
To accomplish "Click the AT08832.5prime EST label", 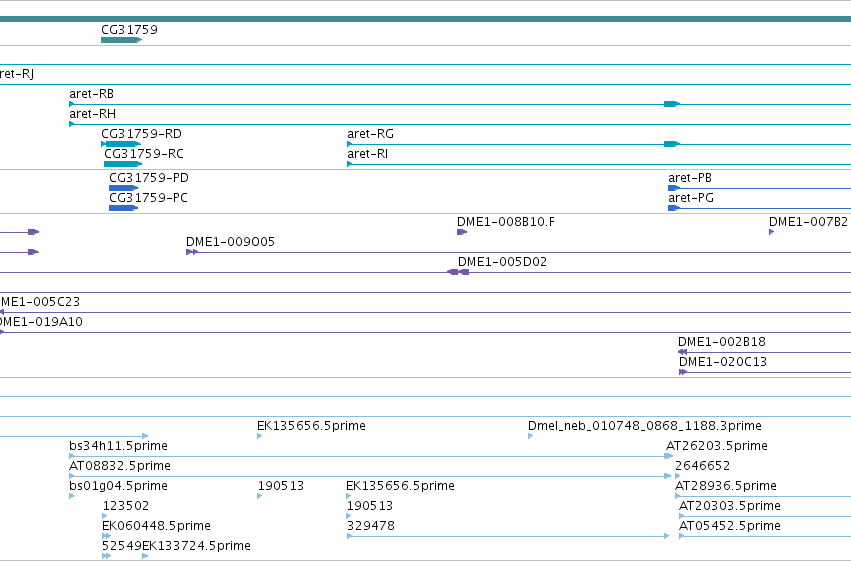I will 120,466.
